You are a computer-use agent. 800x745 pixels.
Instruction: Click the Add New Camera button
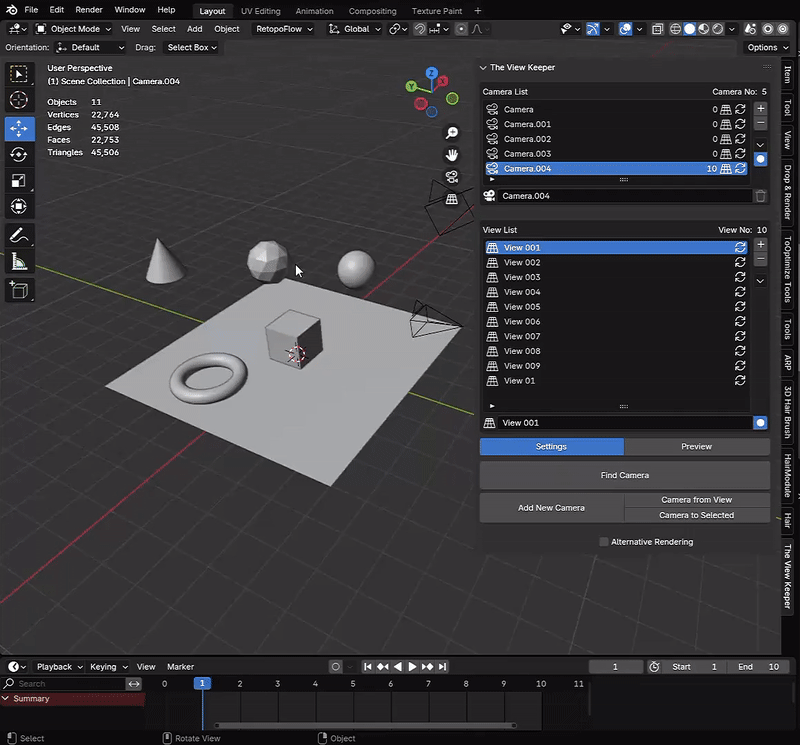point(552,508)
